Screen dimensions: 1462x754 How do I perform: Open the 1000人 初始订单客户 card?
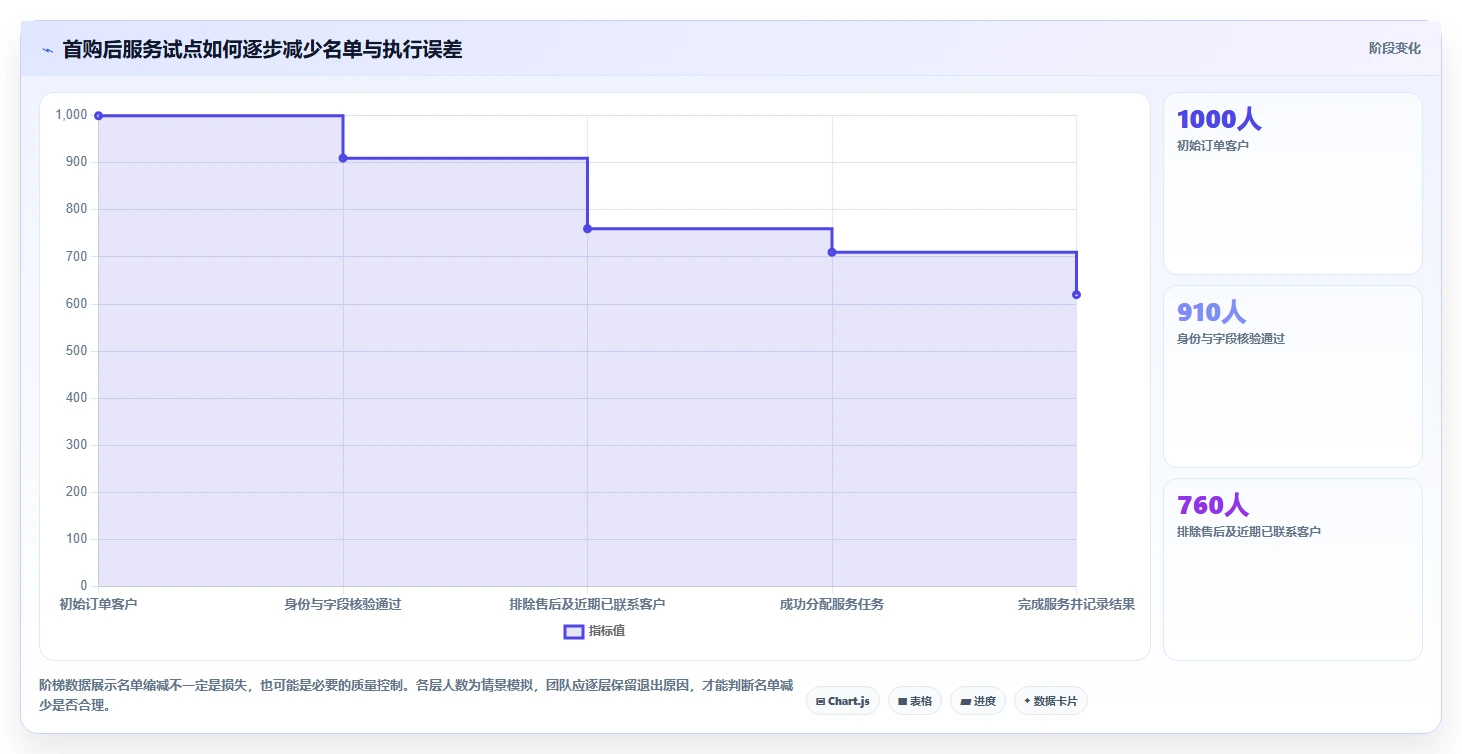[x=1292, y=183]
